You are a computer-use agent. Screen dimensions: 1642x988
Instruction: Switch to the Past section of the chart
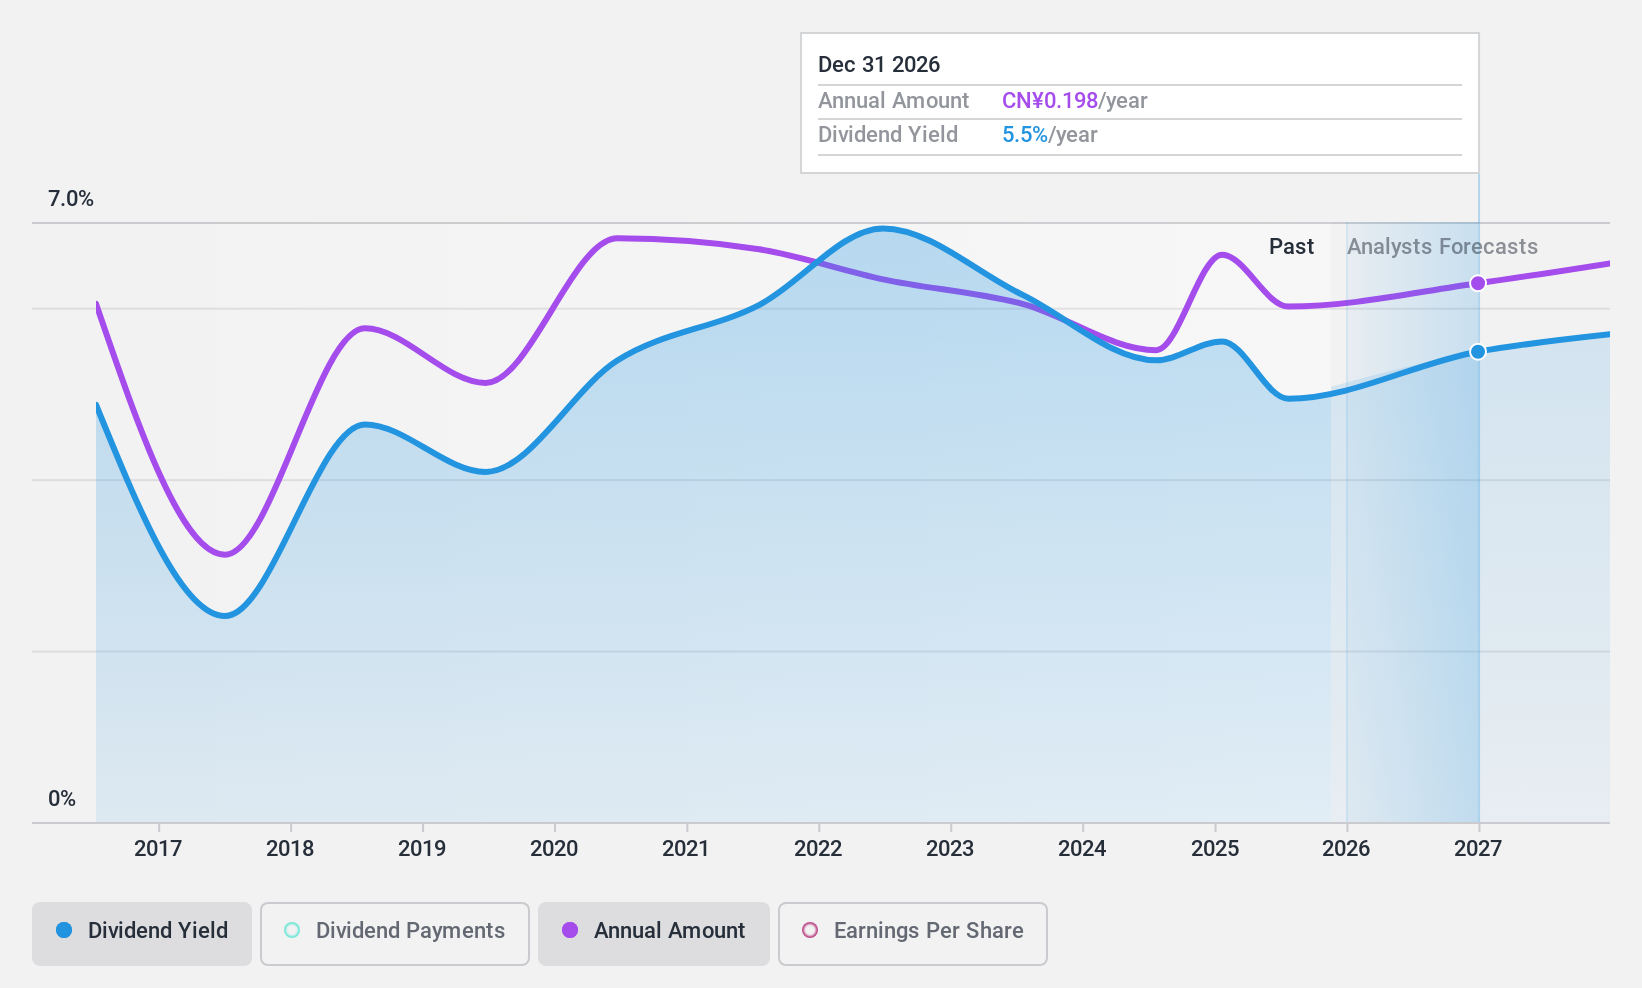[x=1291, y=246]
